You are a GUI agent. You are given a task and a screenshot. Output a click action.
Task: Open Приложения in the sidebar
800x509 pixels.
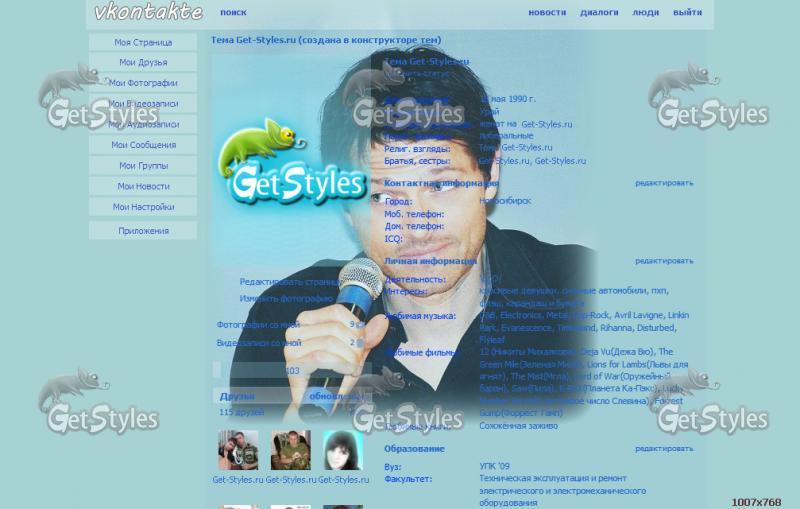143,231
